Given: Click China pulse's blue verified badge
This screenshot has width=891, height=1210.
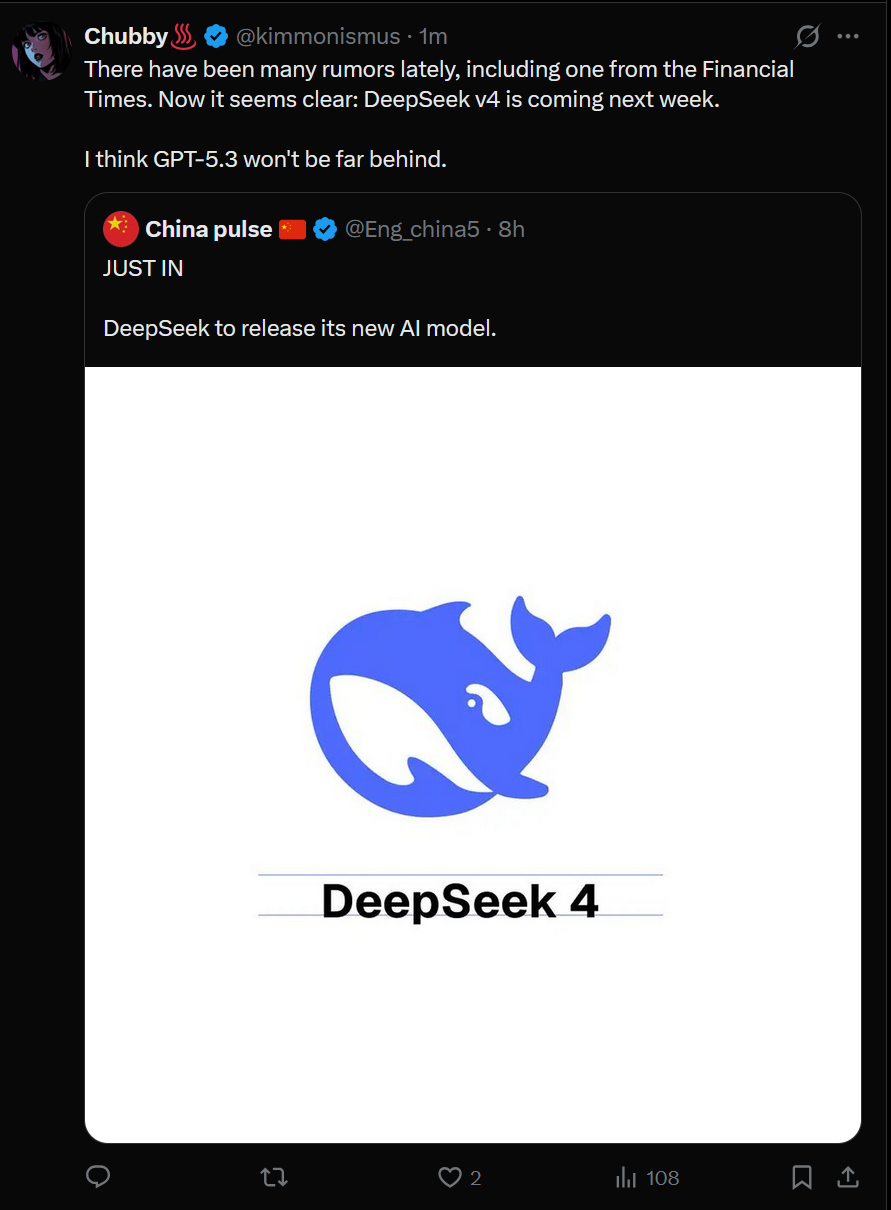Looking at the screenshot, I should coord(325,229).
